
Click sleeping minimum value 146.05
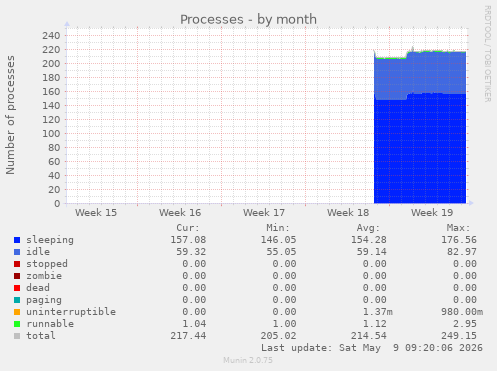(278, 240)
